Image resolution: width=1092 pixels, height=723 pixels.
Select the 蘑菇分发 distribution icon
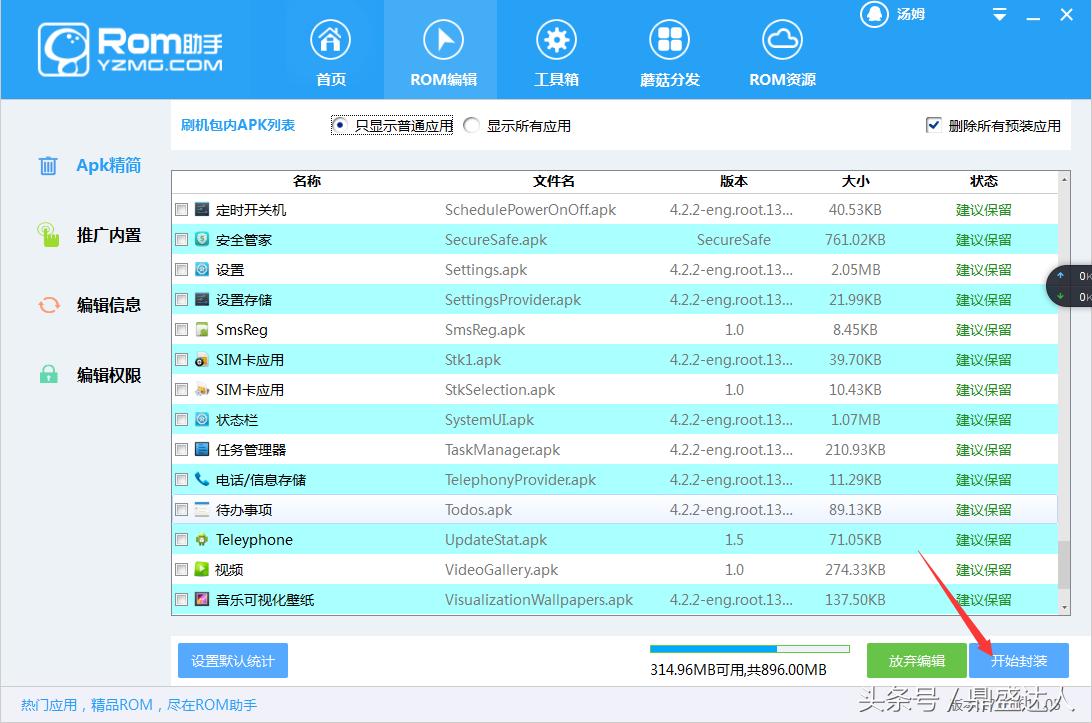click(x=669, y=41)
